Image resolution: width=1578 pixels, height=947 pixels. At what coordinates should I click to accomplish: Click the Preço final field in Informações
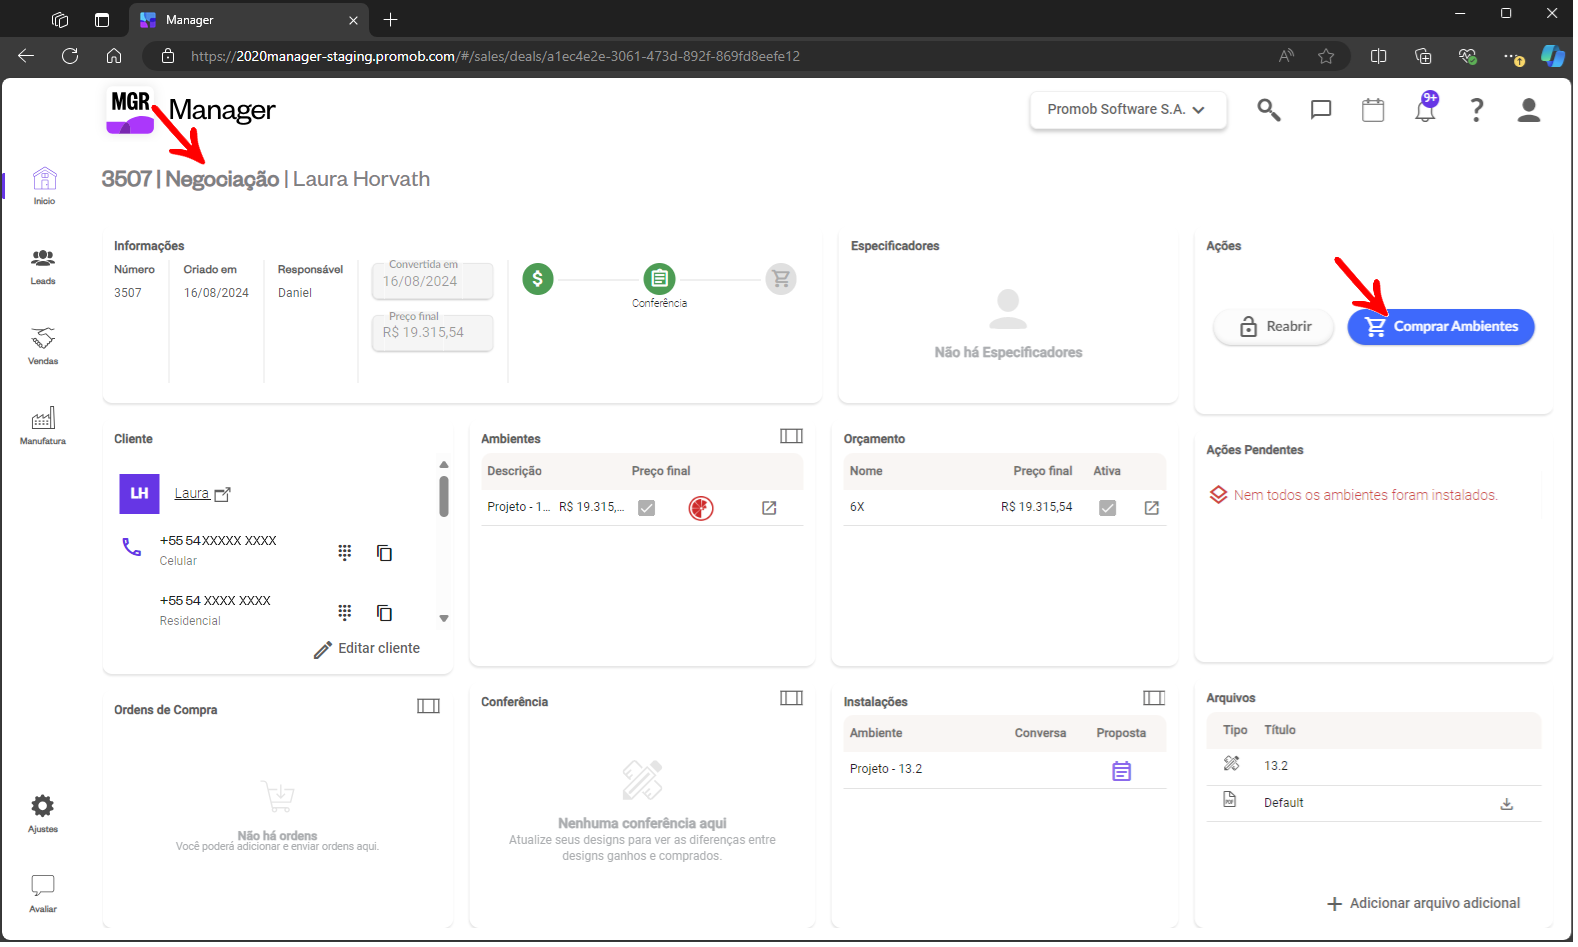pyautogui.click(x=433, y=333)
